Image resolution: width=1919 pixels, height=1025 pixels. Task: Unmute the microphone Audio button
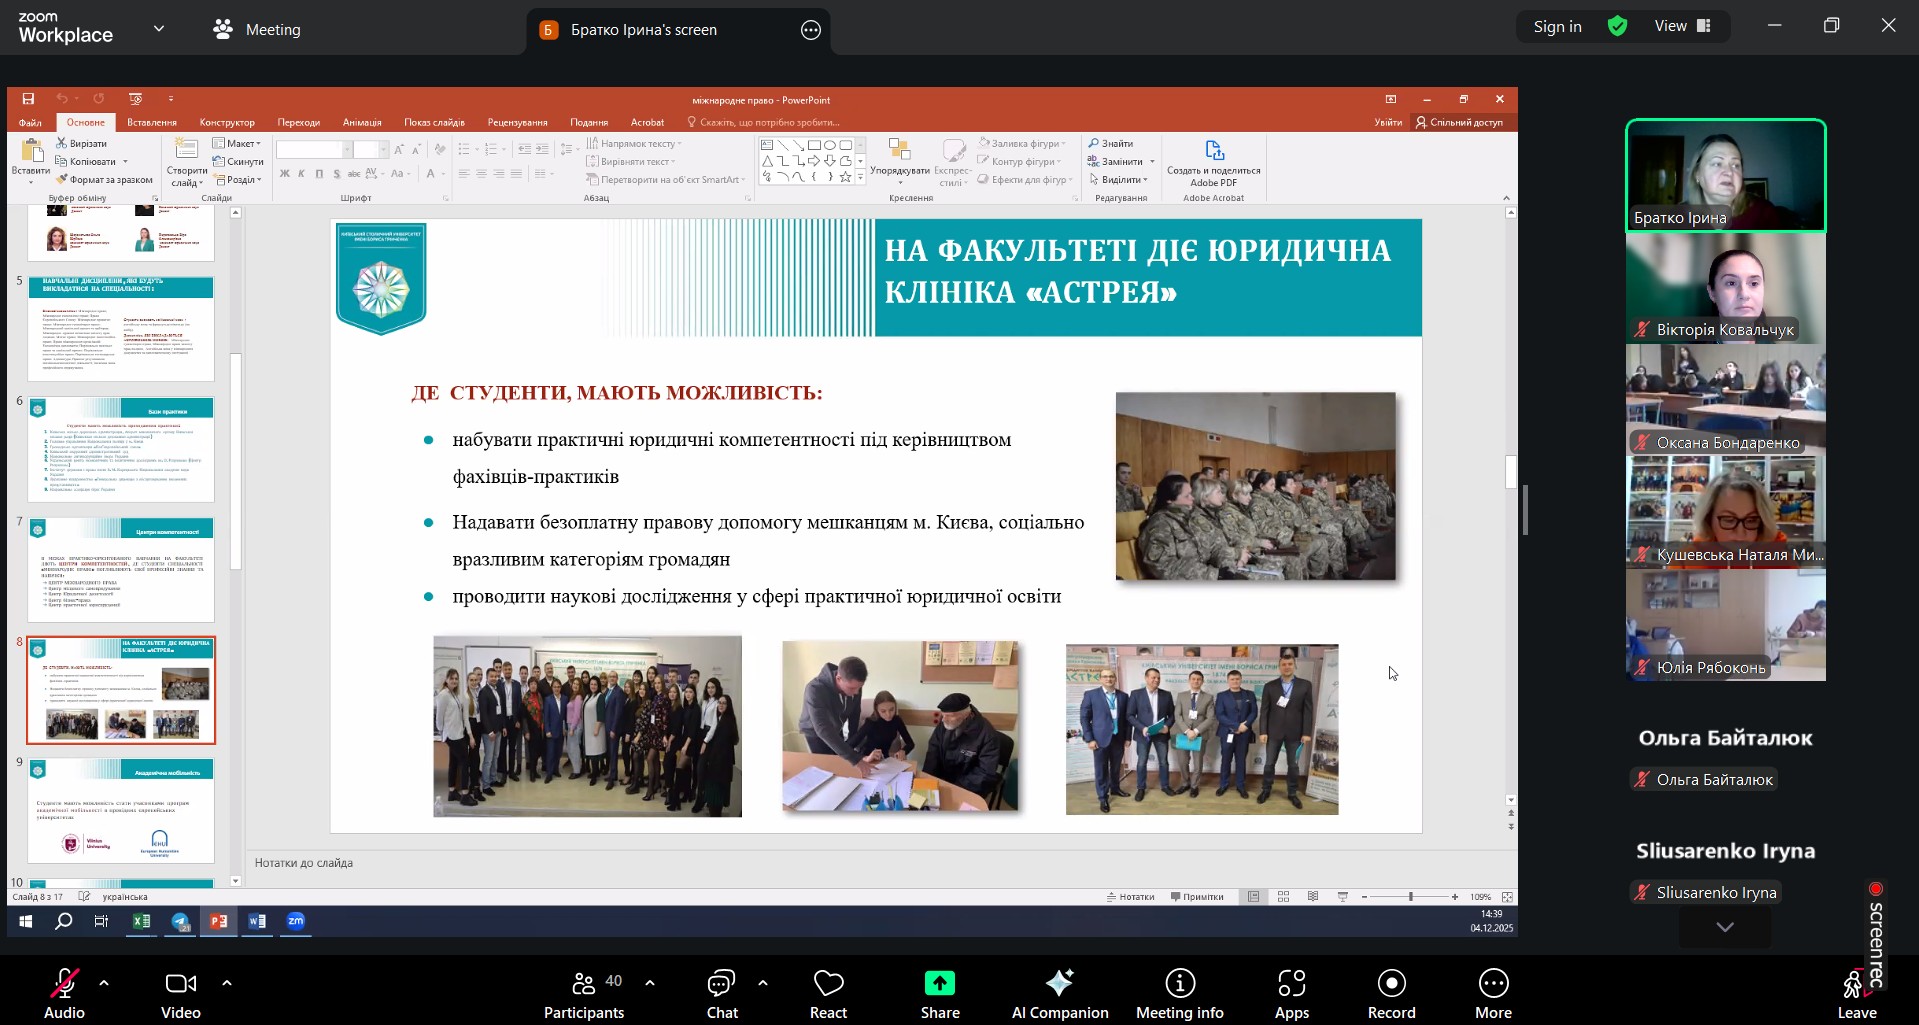pos(65,994)
